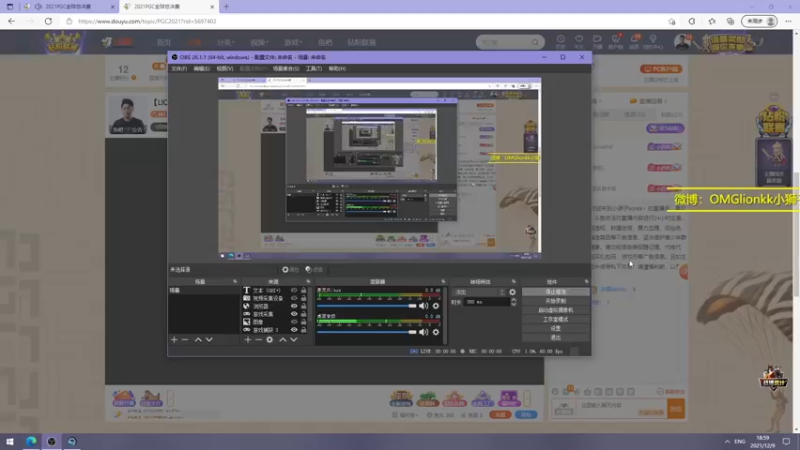Screen dimensions: 800x450
Task: Click 停止推流 stop streaming button
Action: tap(556, 292)
